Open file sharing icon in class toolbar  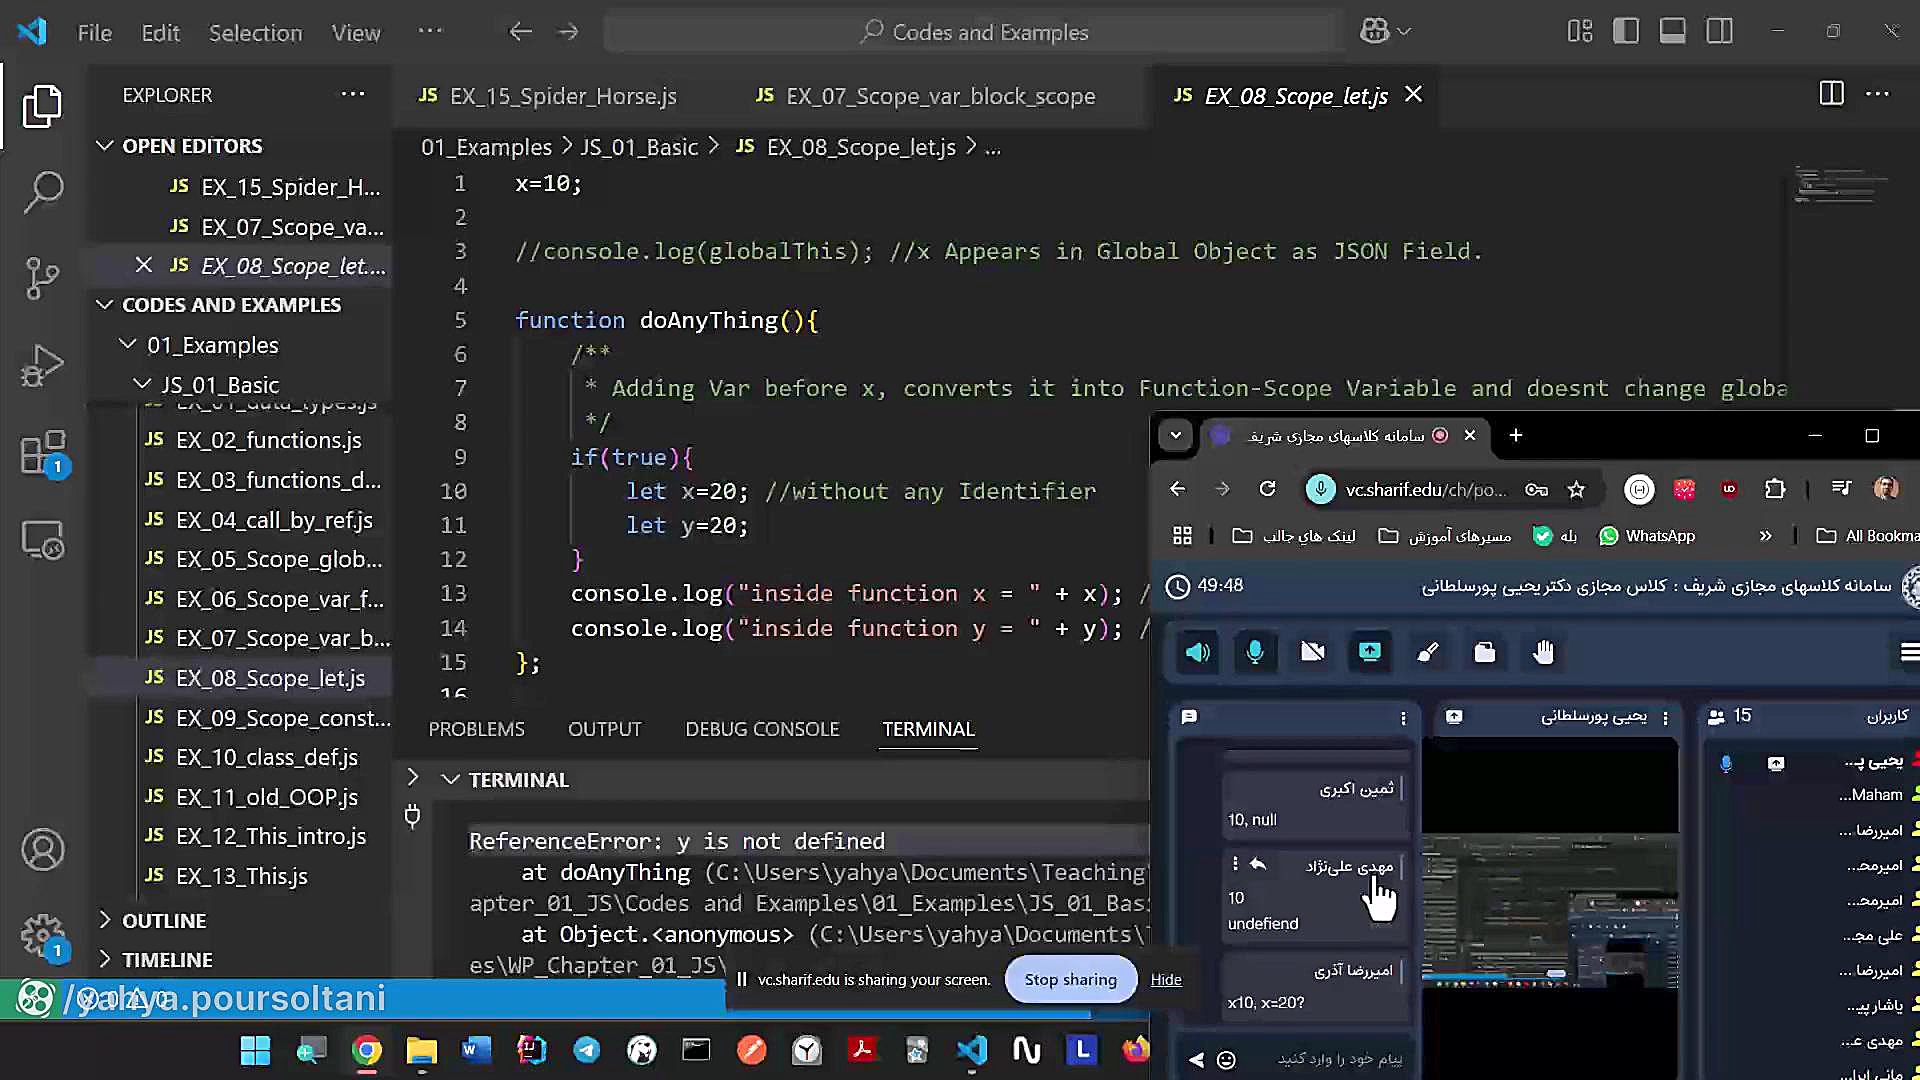[1485, 653]
